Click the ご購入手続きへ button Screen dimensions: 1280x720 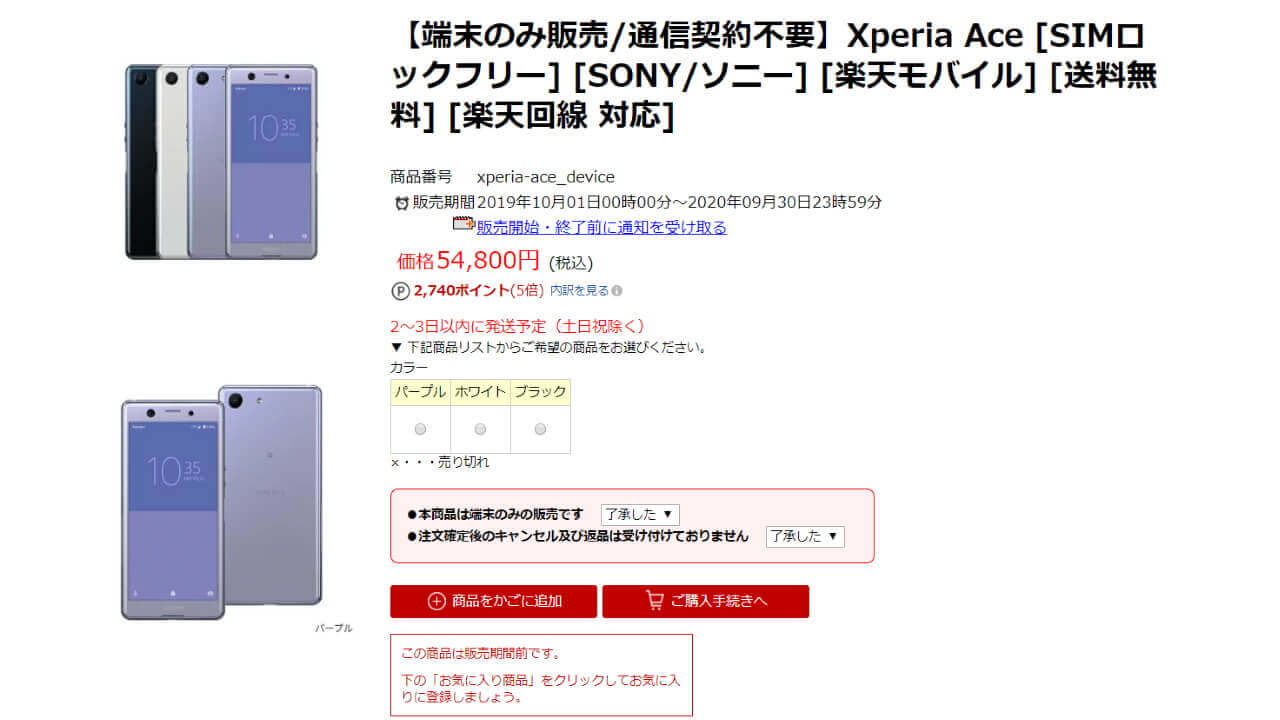[x=706, y=601]
